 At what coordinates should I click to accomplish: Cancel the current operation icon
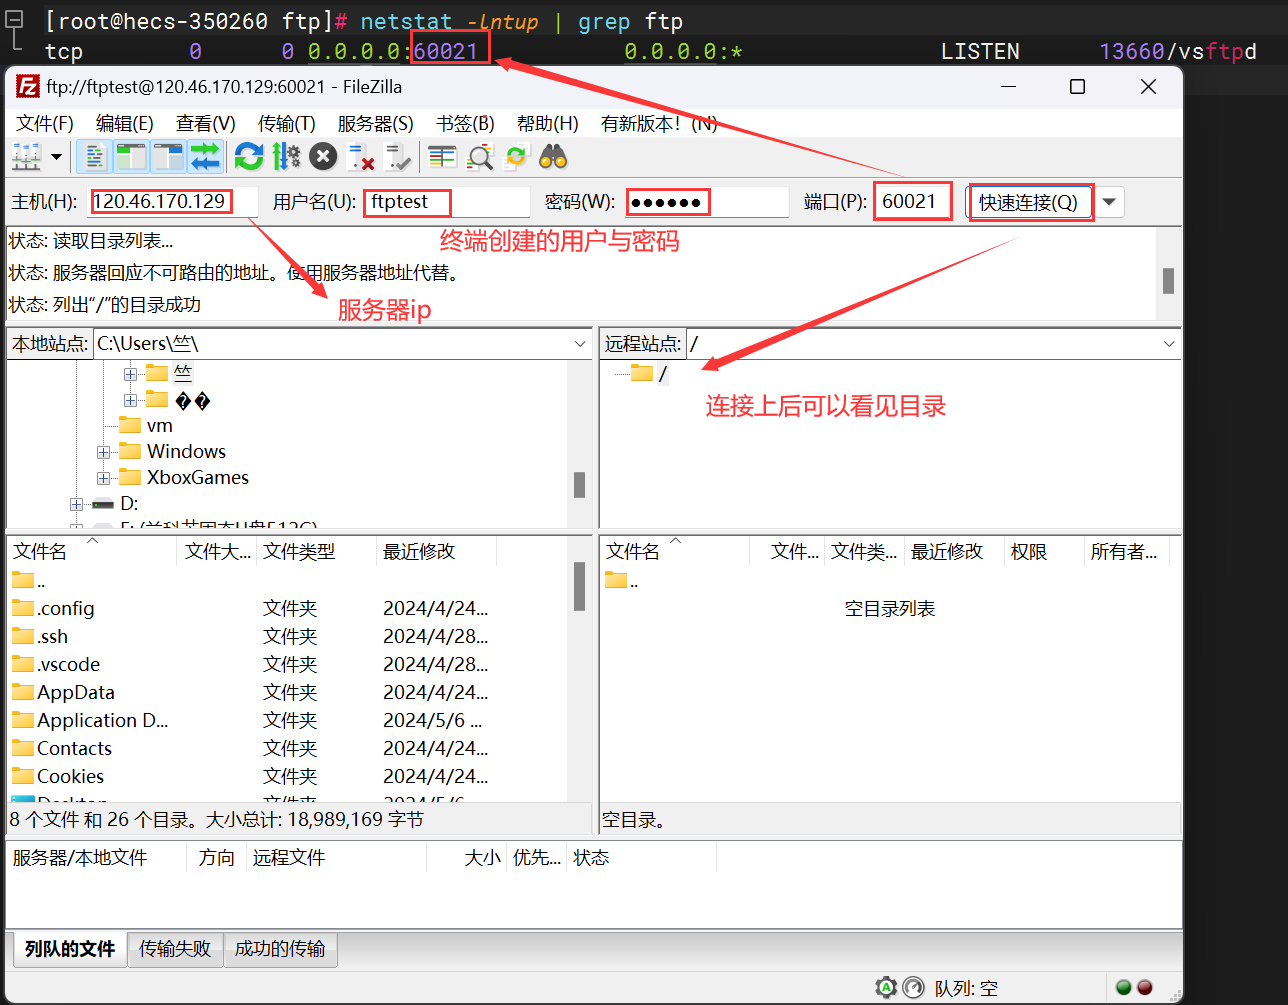coord(323,157)
